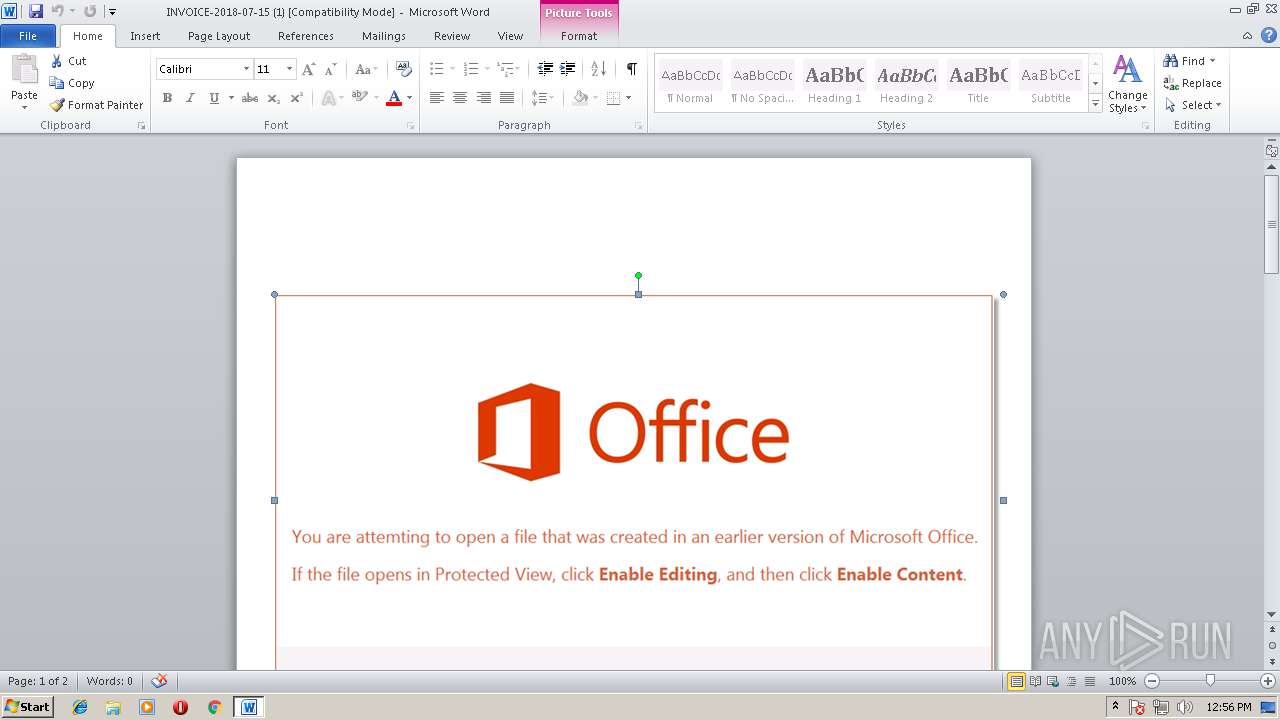Toggle show paragraph marks (pilcrow)

click(x=631, y=69)
